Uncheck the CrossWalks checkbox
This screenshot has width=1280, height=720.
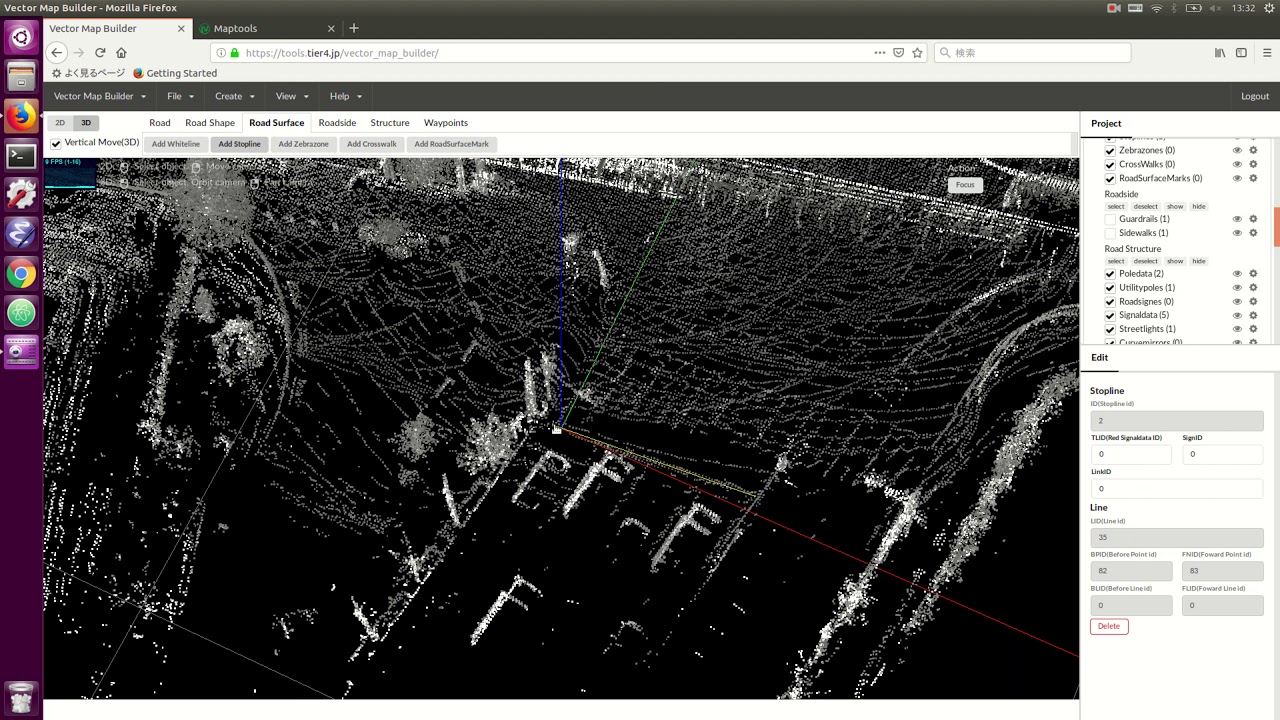(1110, 164)
